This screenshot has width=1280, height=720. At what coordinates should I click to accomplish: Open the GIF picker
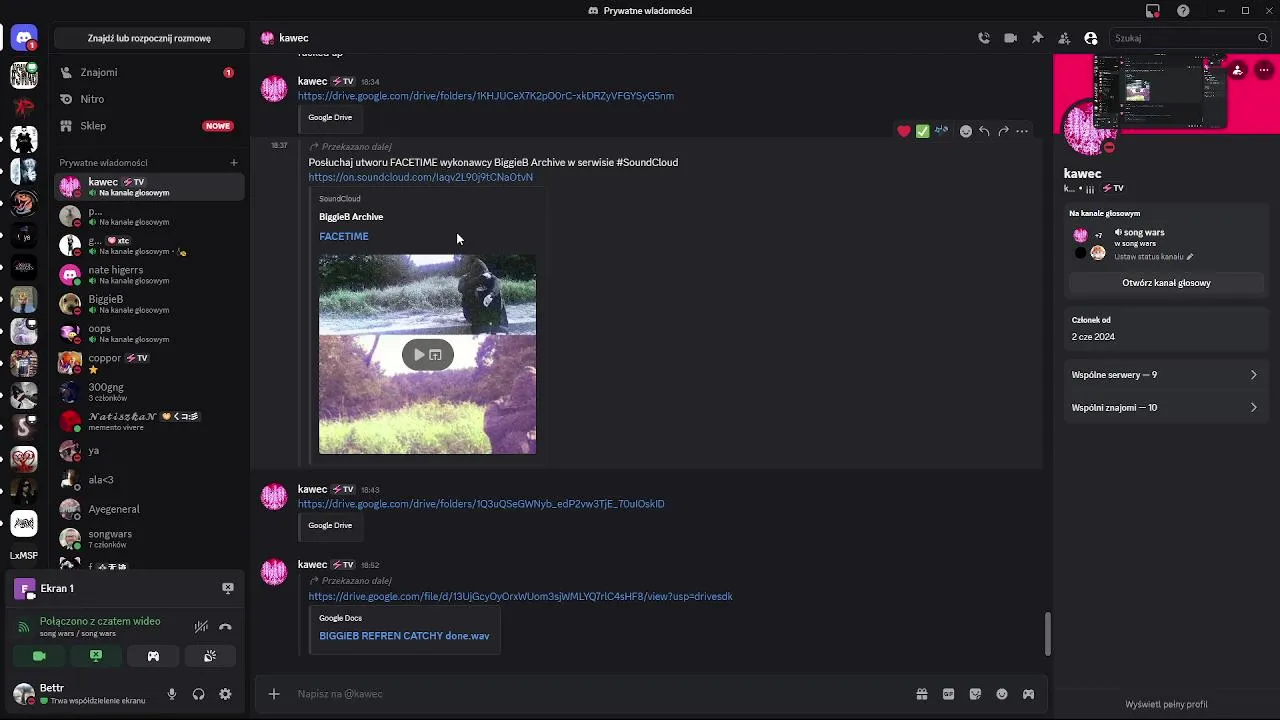point(948,694)
